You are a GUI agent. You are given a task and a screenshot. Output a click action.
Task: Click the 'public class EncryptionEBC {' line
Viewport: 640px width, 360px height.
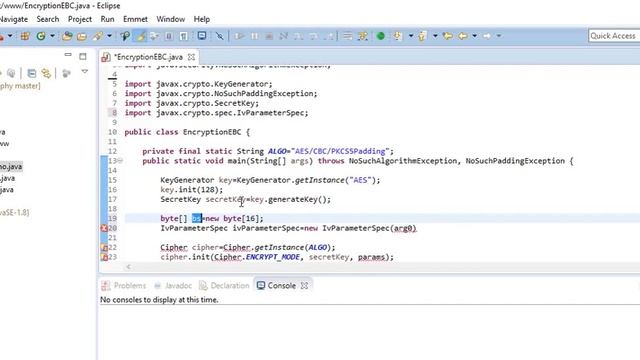pyautogui.click(x=187, y=132)
